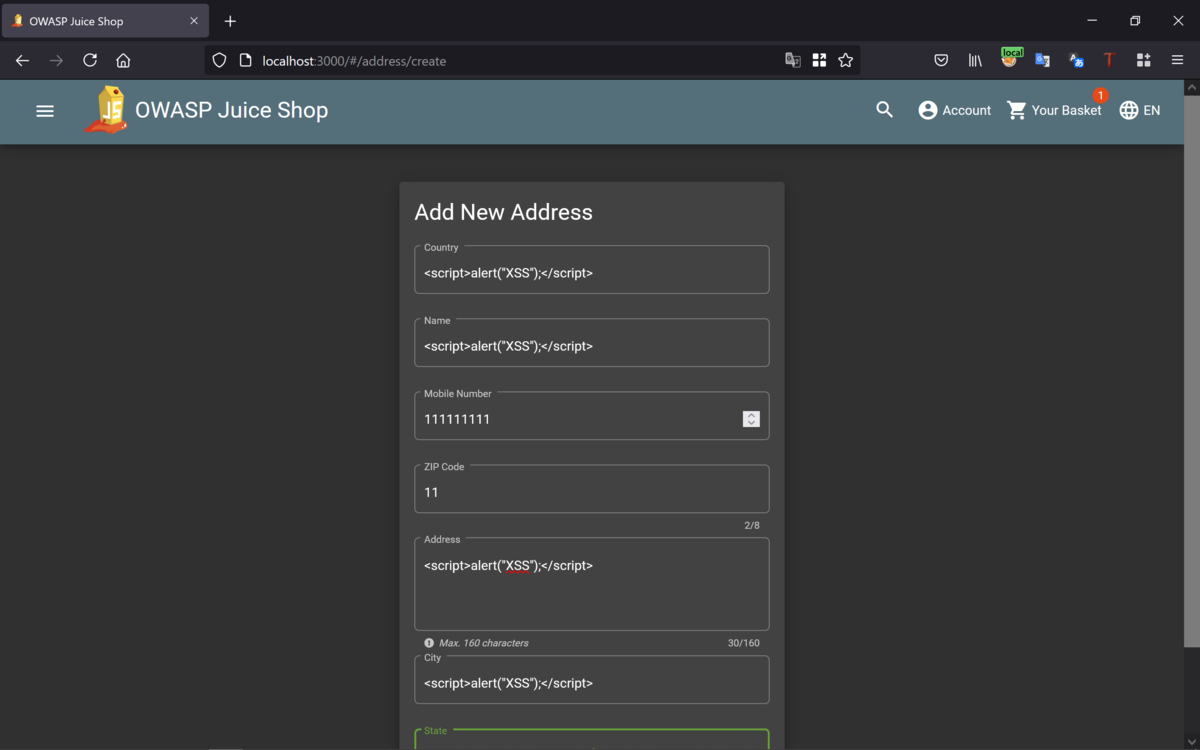Minimize the browser window
The image size is (1200, 750).
point(1092,21)
